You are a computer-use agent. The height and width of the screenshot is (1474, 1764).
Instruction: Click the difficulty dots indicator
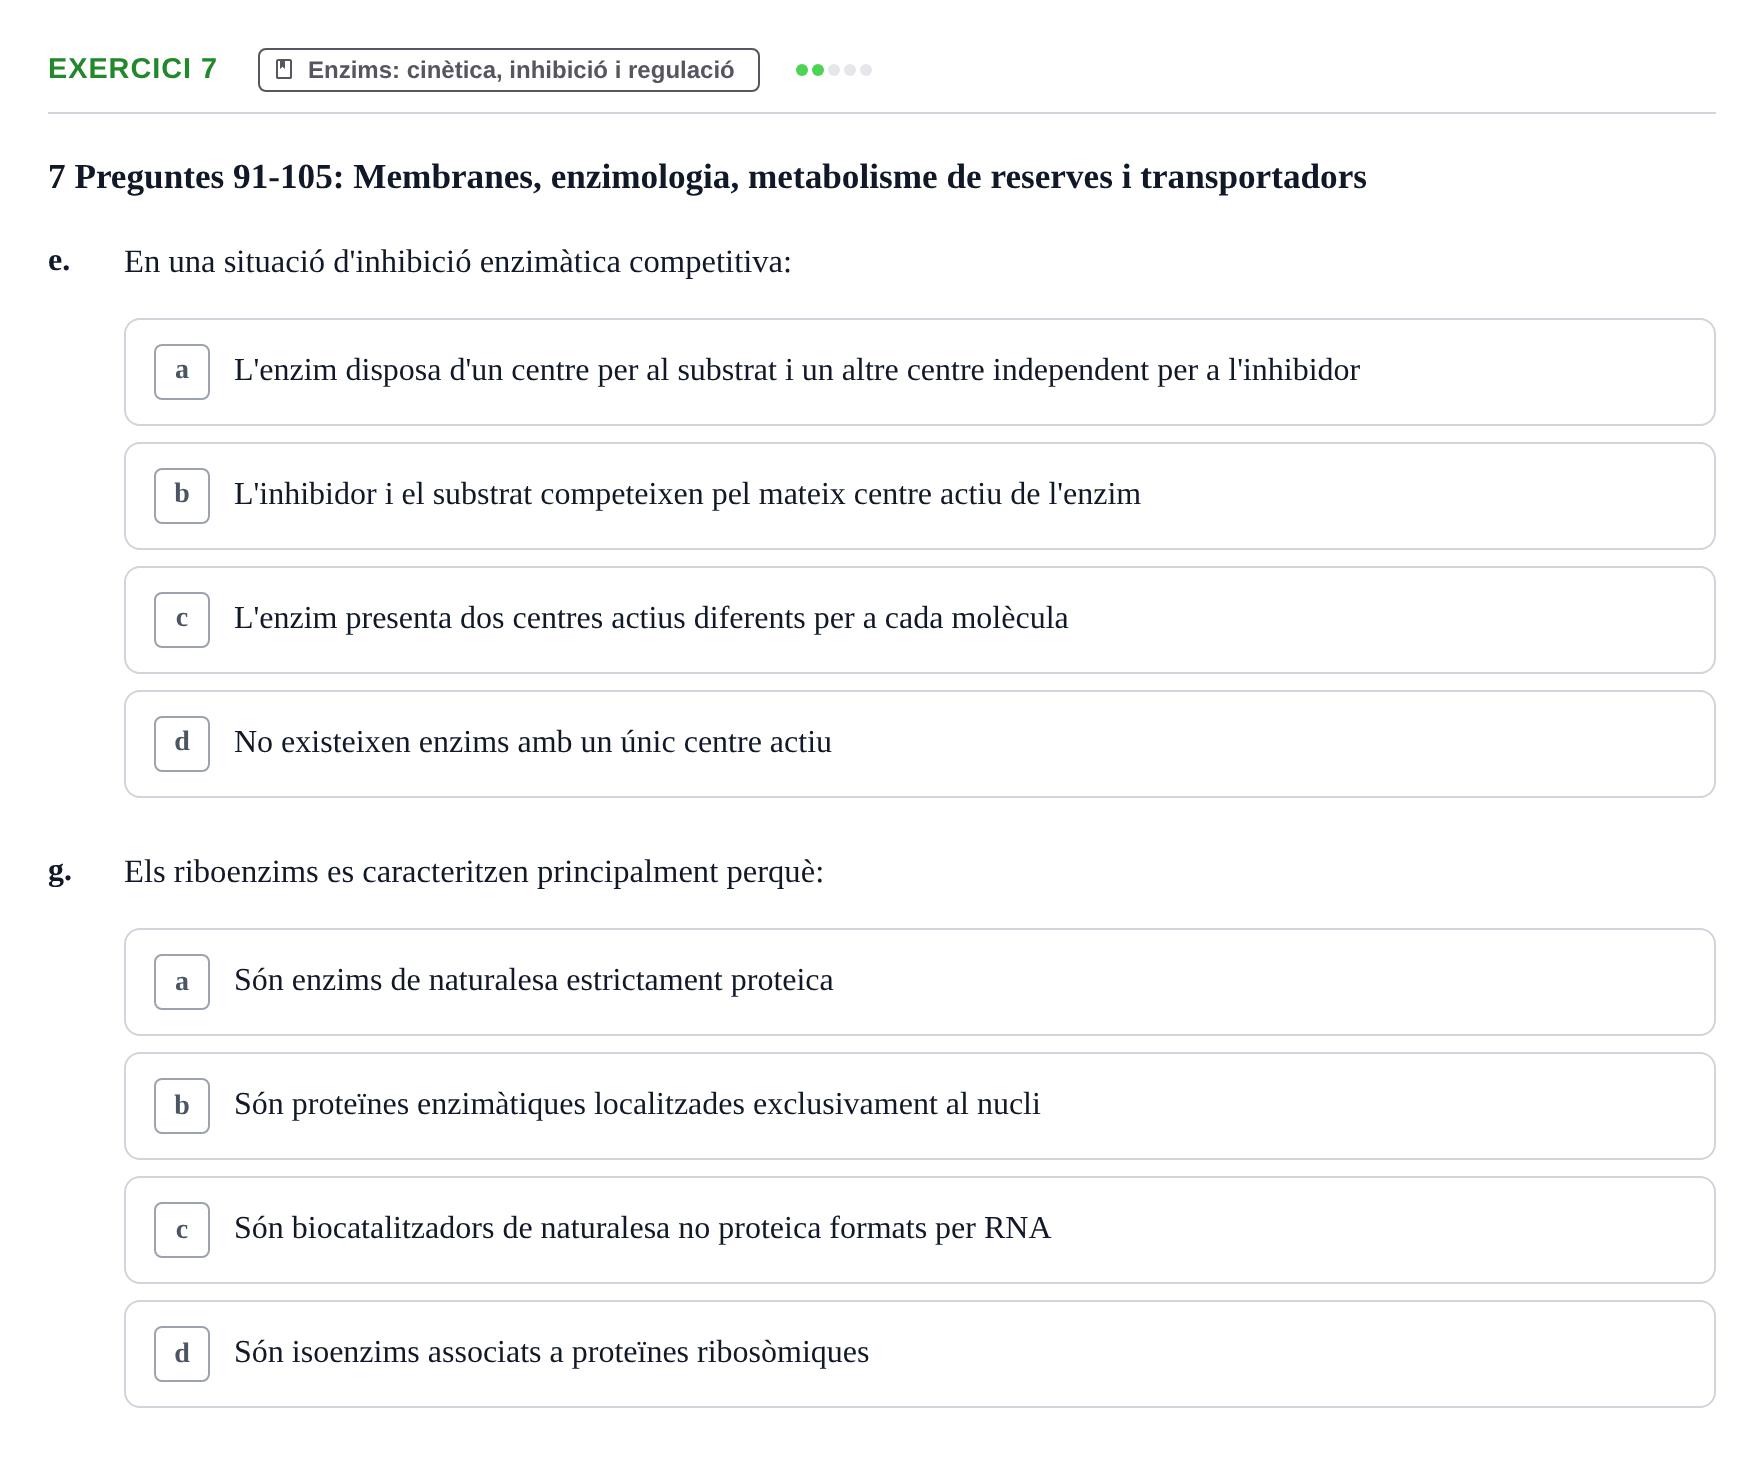833,70
